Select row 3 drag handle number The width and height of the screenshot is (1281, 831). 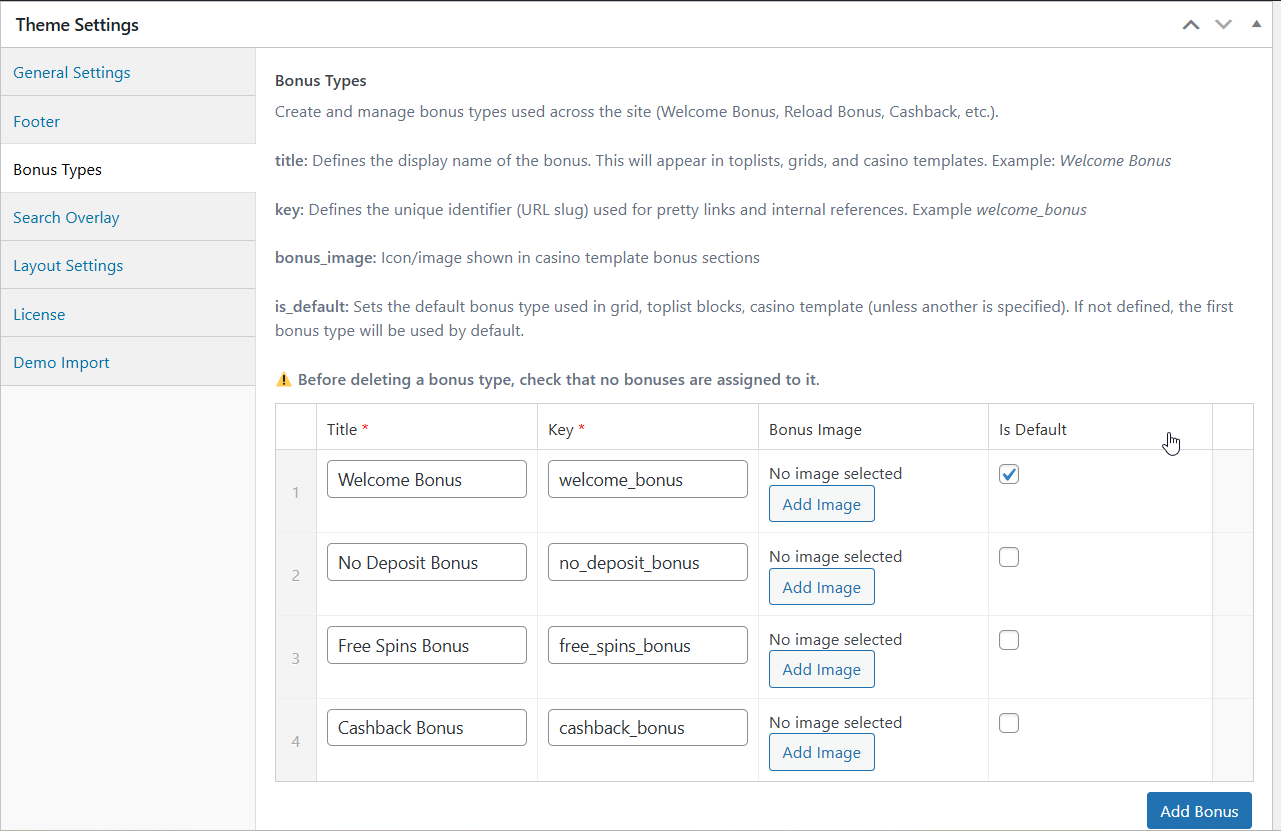296,658
